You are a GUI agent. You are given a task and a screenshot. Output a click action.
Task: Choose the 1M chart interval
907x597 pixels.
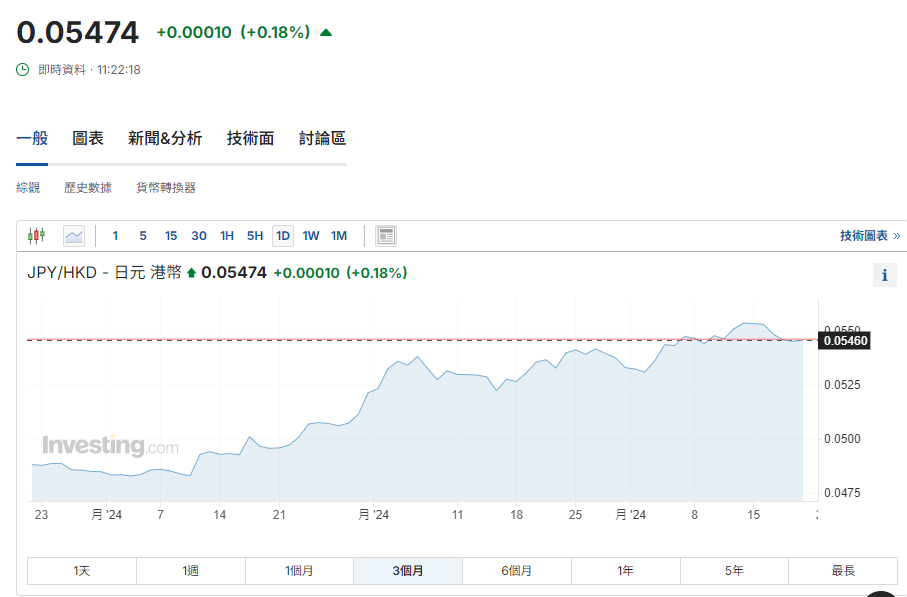pos(339,236)
